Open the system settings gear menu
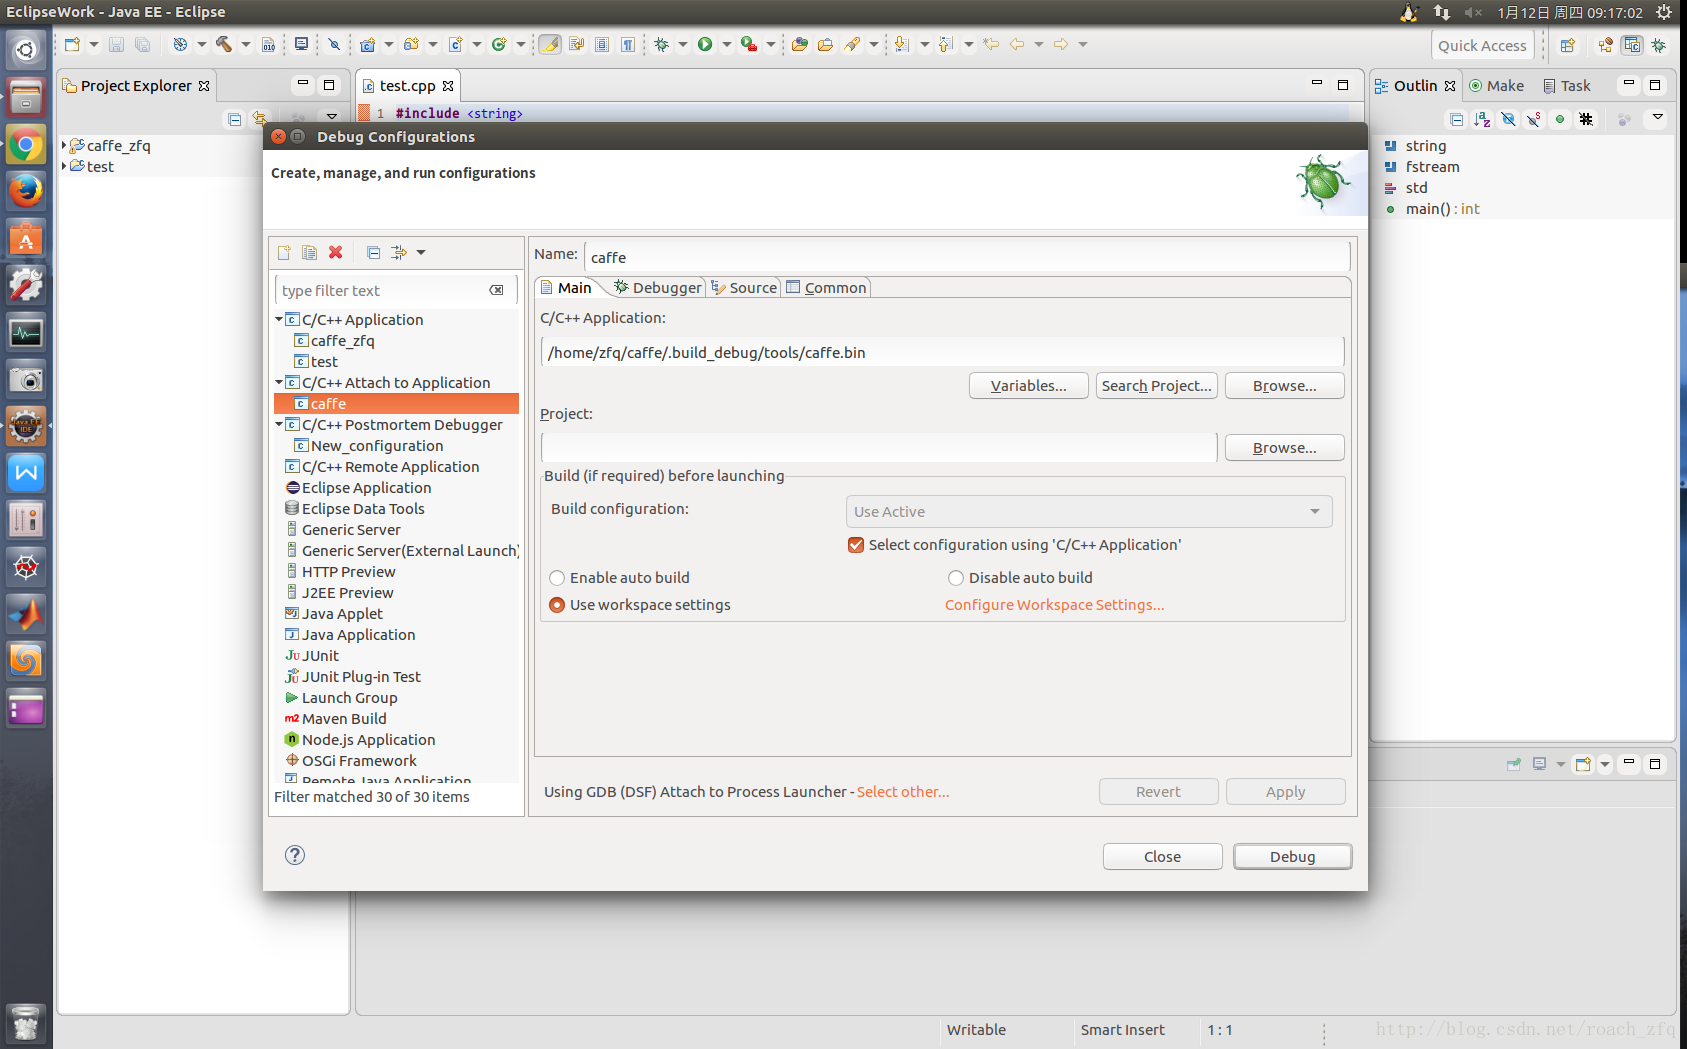The width and height of the screenshot is (1687, 1049). click(x=1664, y=12)
